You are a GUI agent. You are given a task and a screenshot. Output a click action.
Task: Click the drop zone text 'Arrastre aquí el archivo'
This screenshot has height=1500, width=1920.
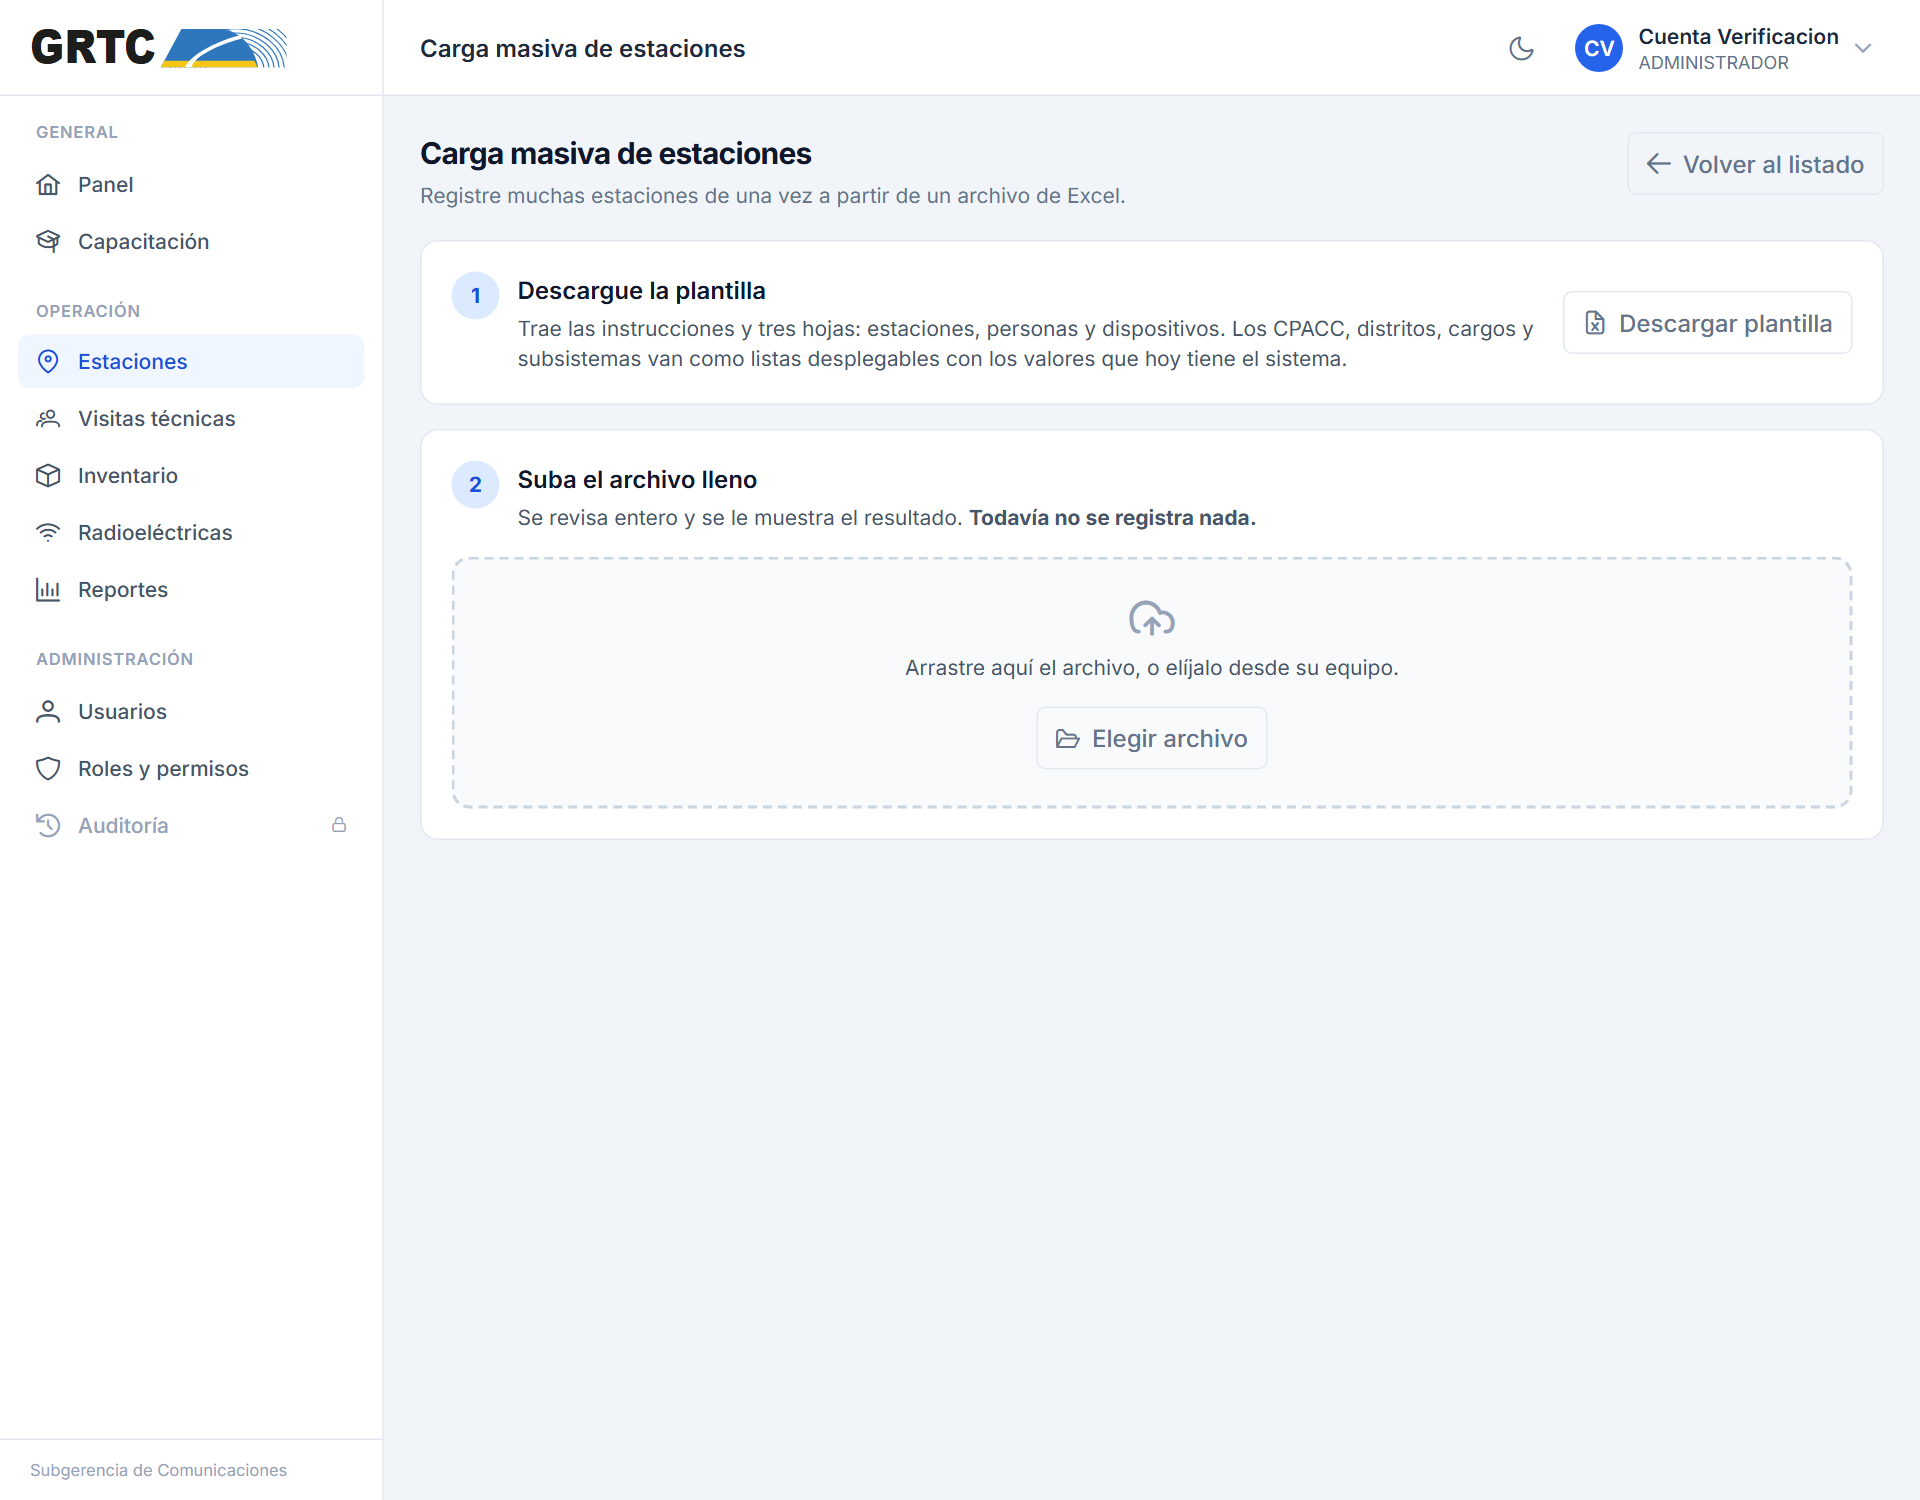1020,668
